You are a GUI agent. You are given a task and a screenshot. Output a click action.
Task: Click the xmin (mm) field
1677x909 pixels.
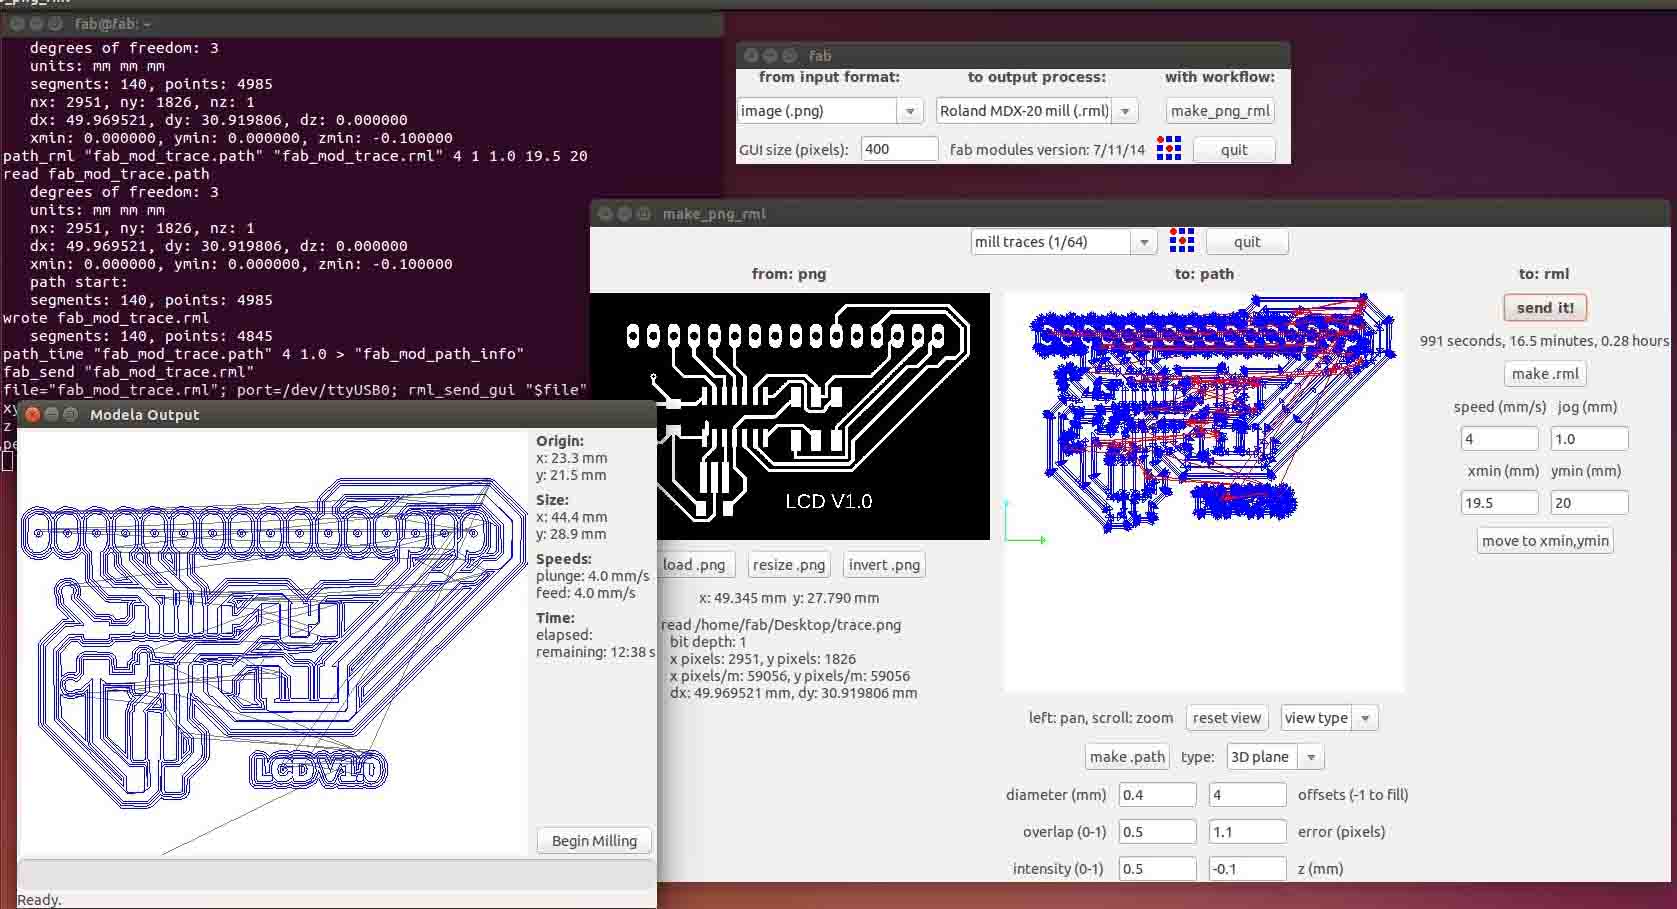(1499, 503)
